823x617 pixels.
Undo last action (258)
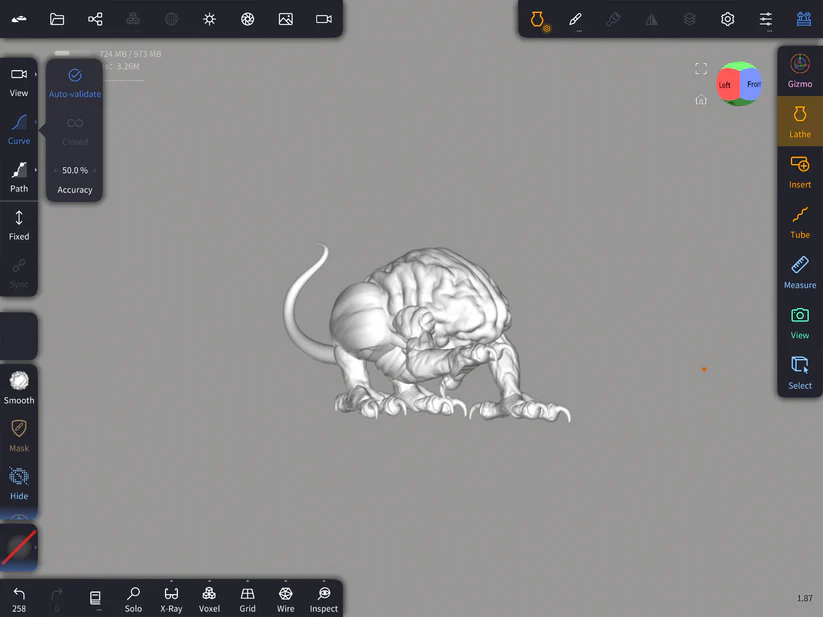[19, 599]
